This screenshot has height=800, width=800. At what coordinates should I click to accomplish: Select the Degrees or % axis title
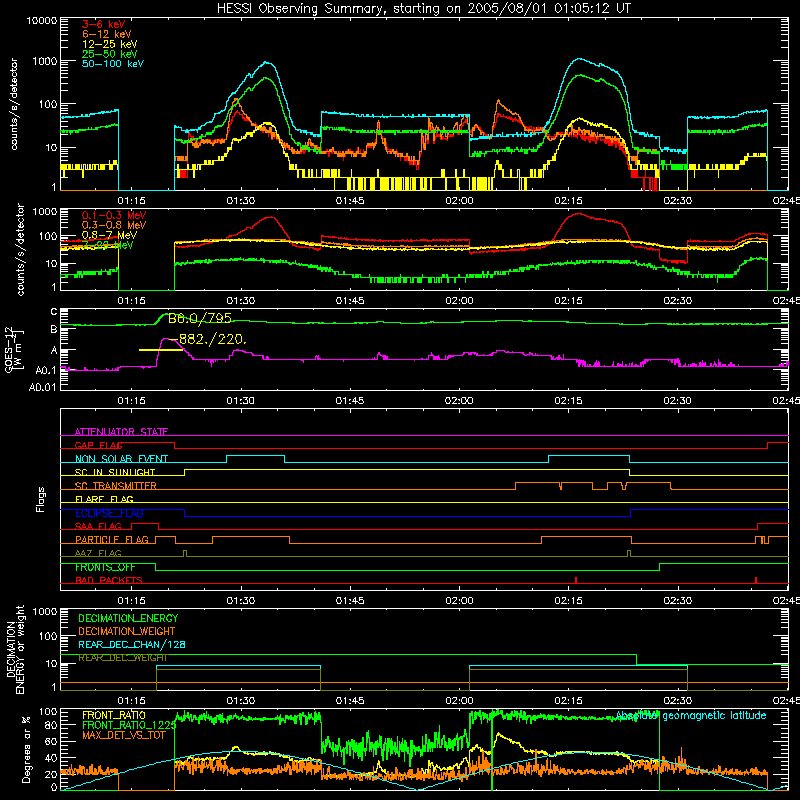coord(26,749)
